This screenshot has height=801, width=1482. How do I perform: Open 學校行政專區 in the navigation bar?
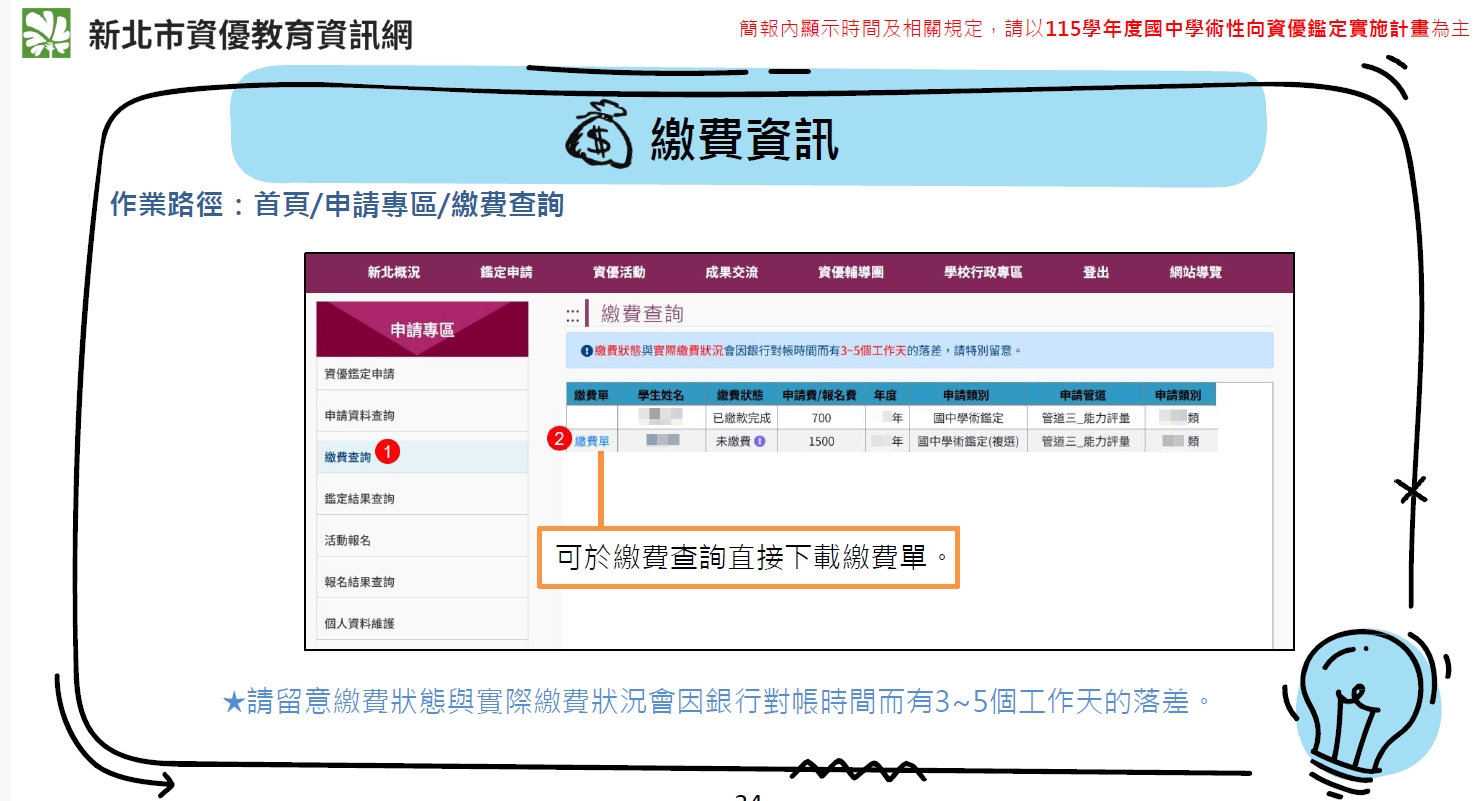(983, 272)
